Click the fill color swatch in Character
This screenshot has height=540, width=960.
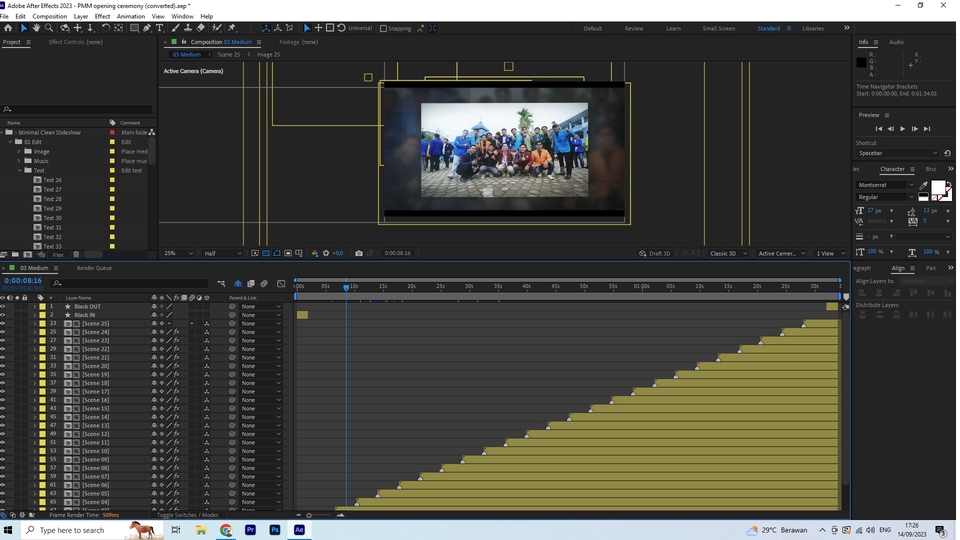point(937,187)
